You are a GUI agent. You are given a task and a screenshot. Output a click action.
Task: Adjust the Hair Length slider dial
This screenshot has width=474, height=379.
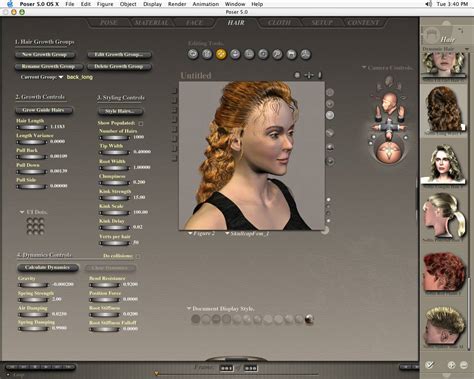(x=32, y=127)
